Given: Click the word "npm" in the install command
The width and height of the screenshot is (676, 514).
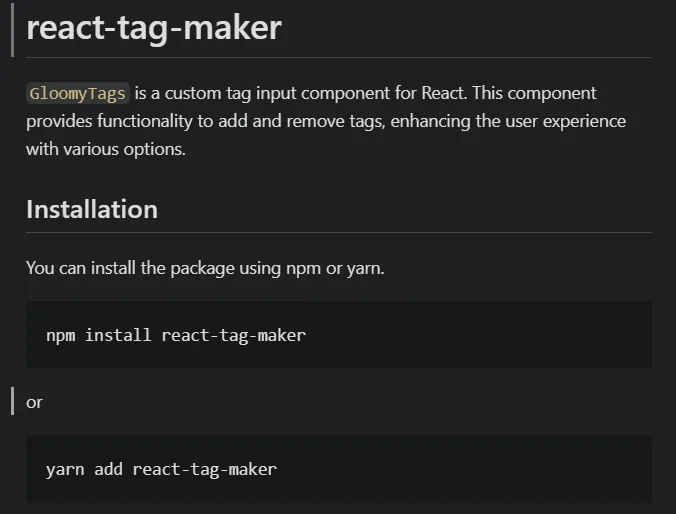Looking at the screenshot, I should point(60,335).
